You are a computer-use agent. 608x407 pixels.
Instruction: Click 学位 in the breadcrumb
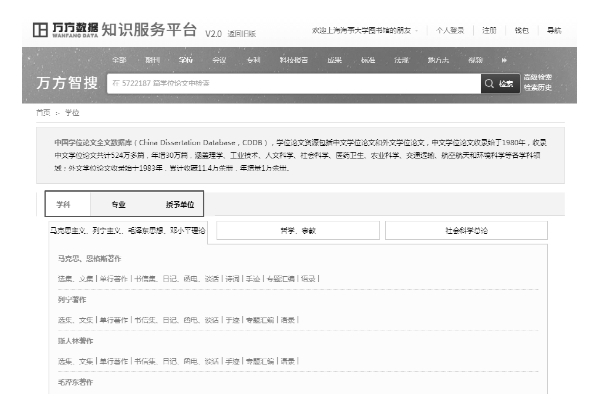(x=72, y=113)
